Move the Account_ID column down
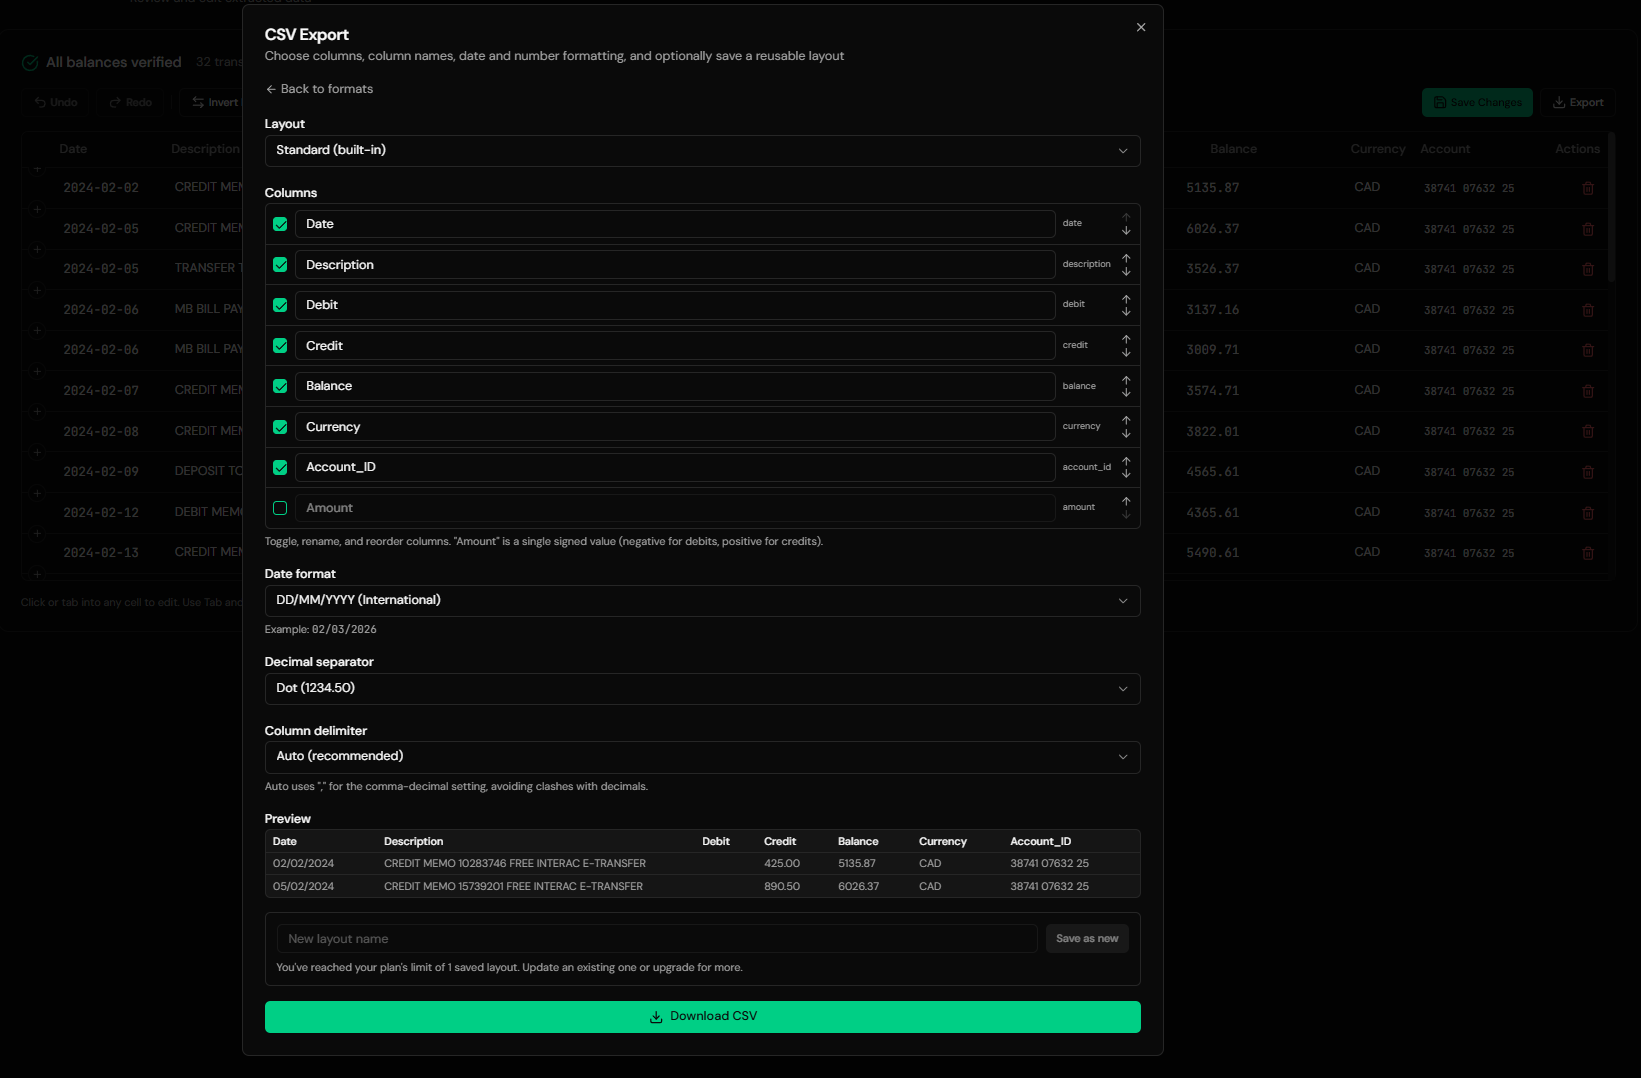 (x=1126, y=474)
